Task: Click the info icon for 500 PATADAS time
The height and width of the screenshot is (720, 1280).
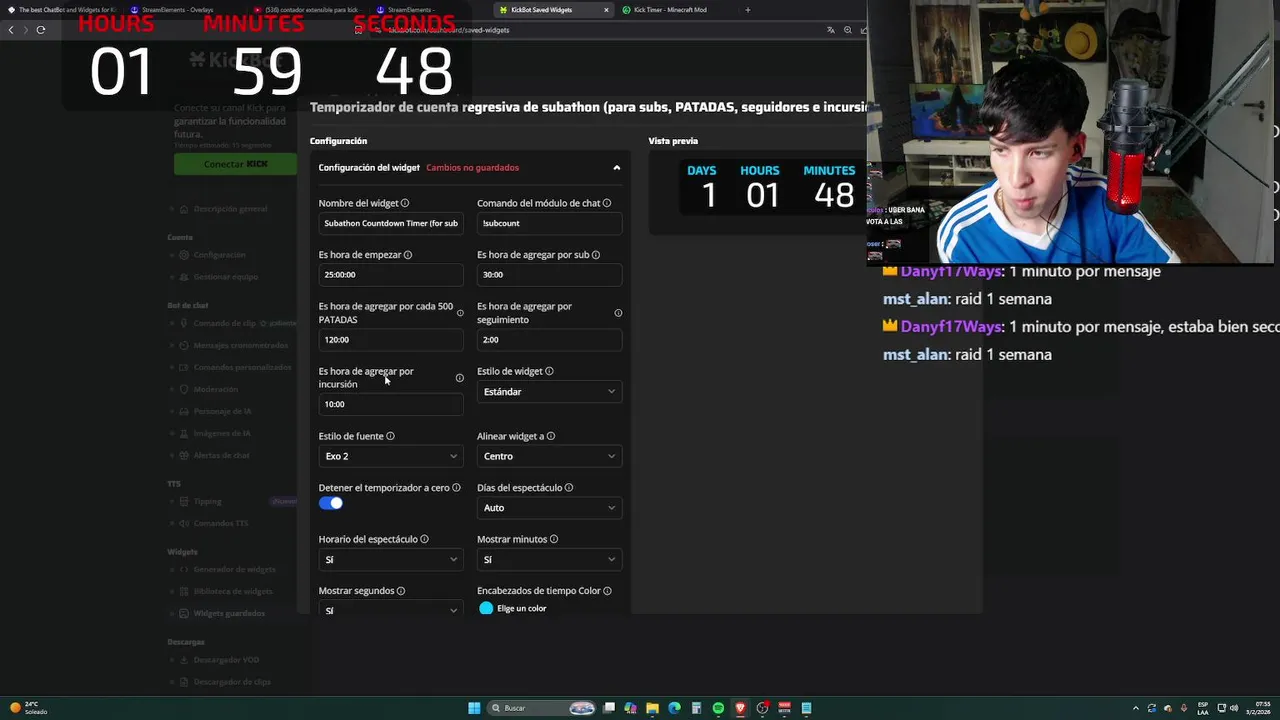Action: (x=460, y=313)
